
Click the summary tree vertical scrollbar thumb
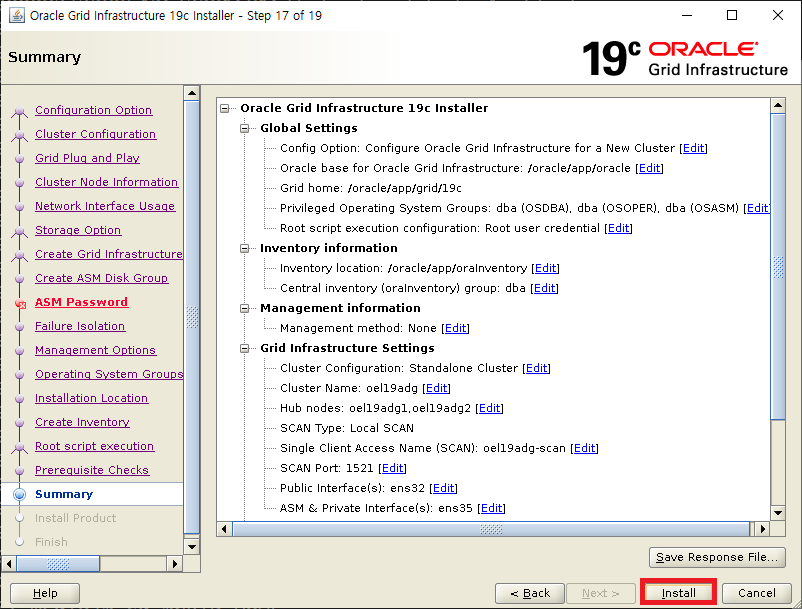tap(778, 266)
